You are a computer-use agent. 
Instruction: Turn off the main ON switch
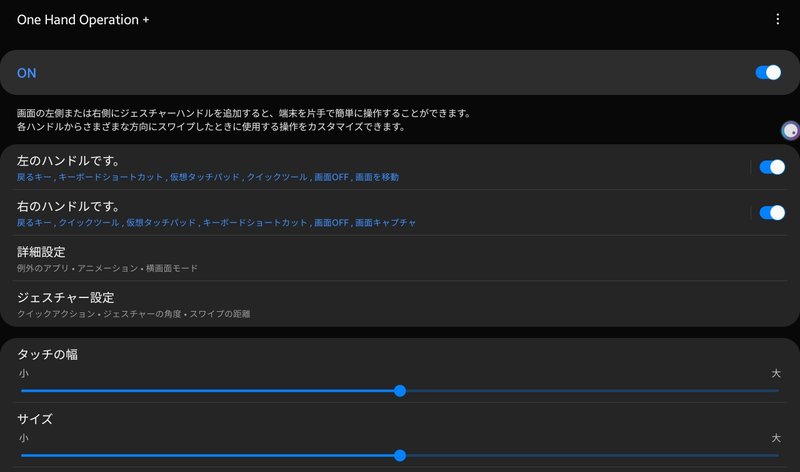tap(768, 72)
